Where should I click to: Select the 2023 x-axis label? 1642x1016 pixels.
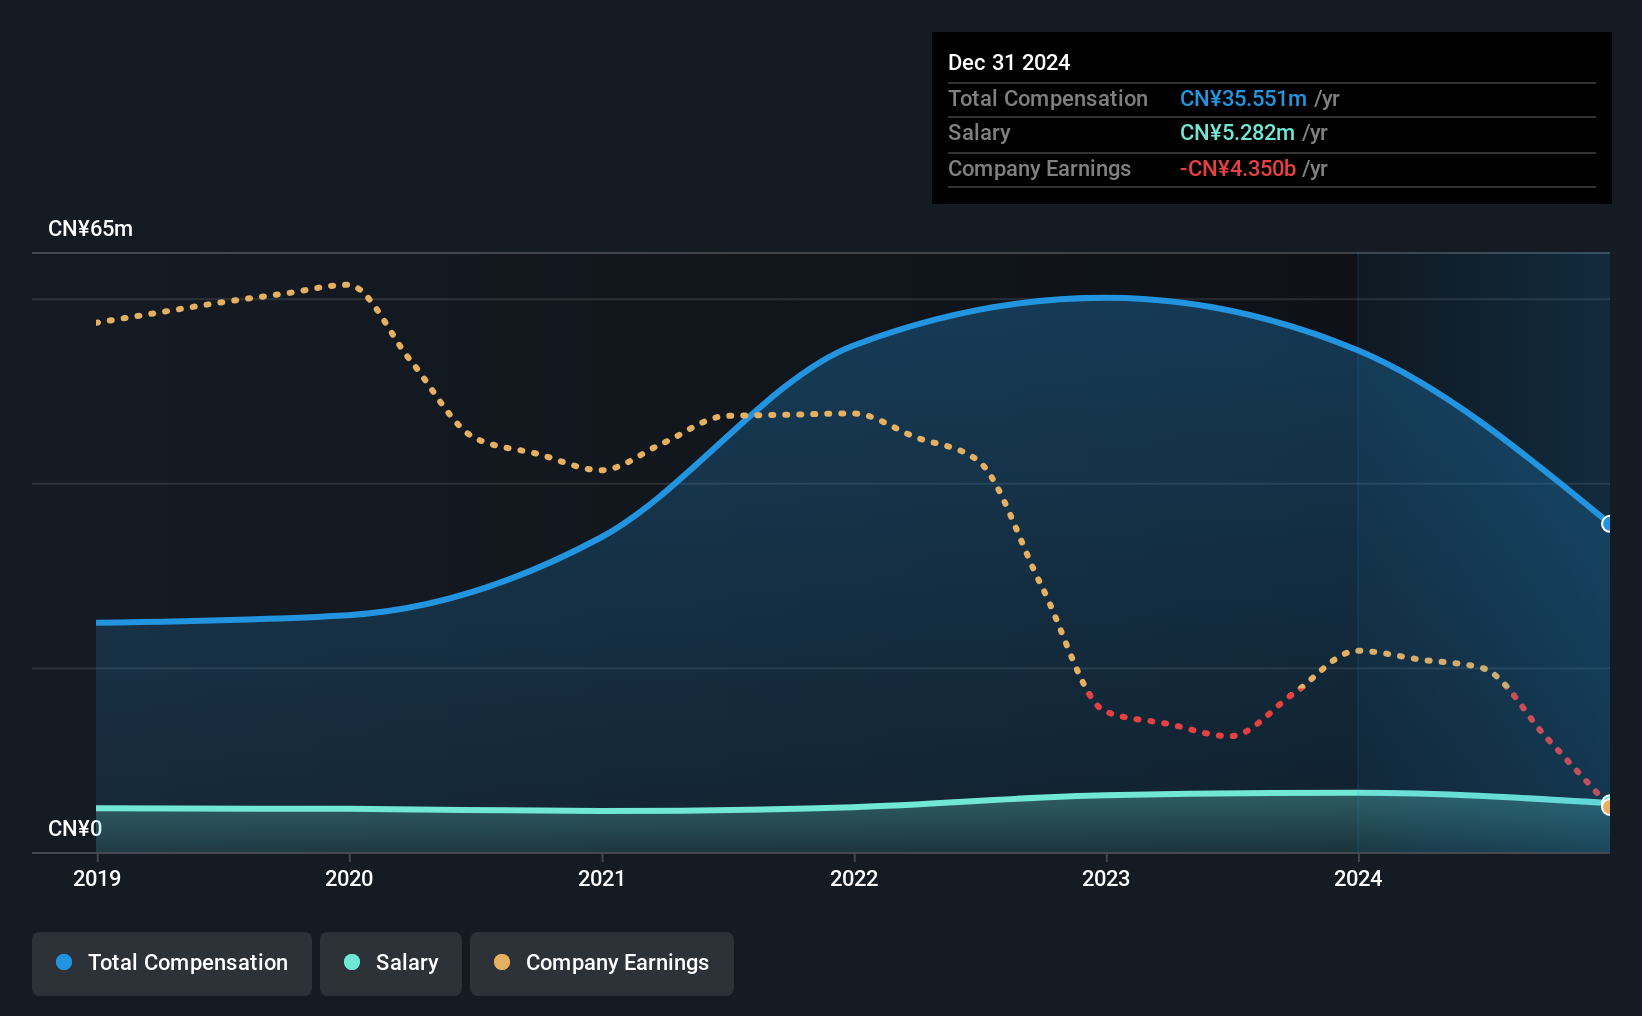point(1106,878)
